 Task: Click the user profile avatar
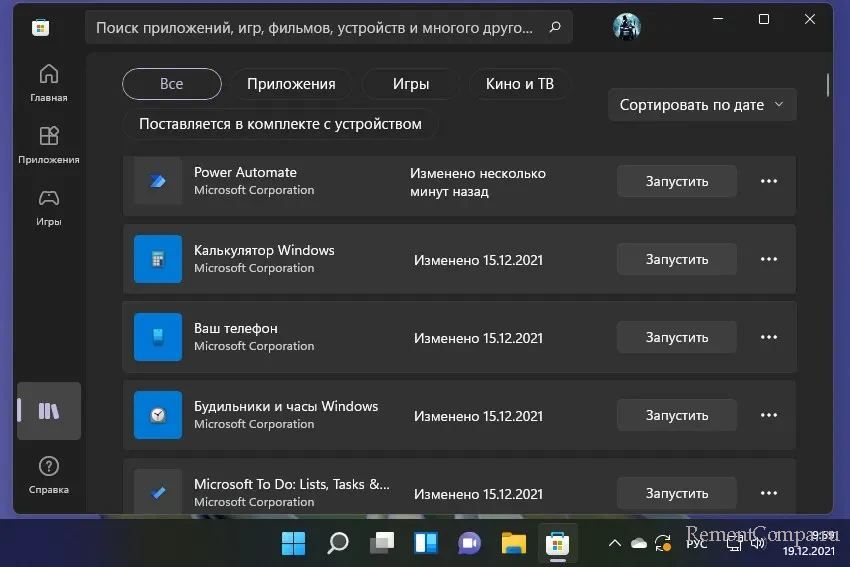click(627, 27)
